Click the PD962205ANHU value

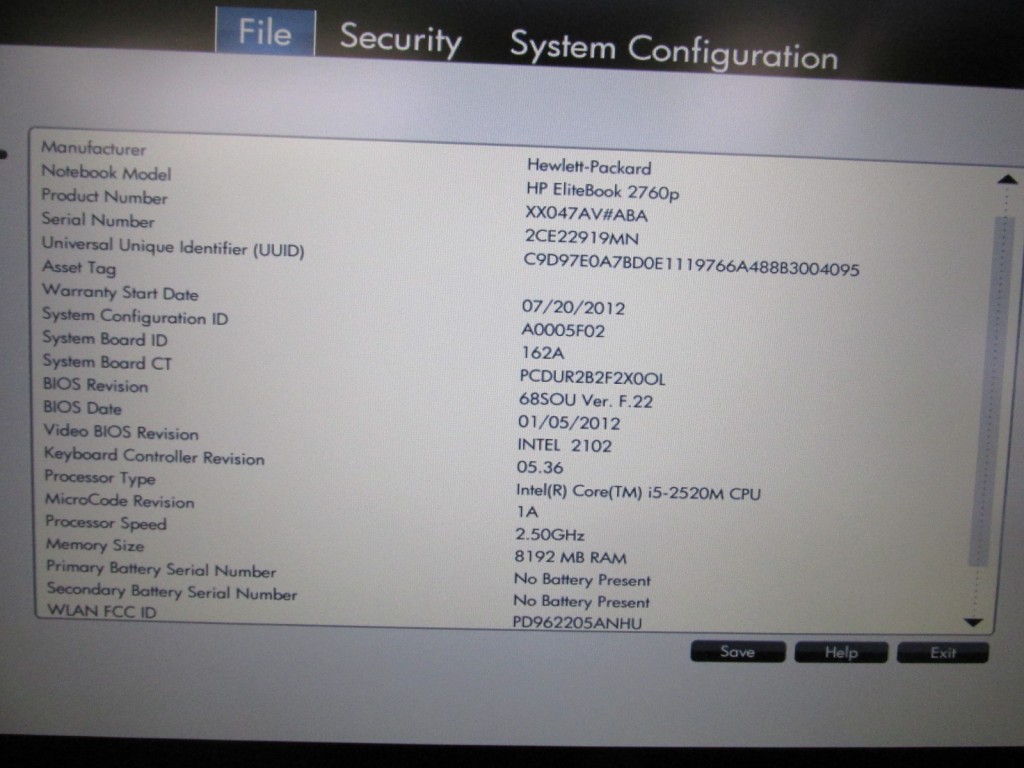[577, 622]
